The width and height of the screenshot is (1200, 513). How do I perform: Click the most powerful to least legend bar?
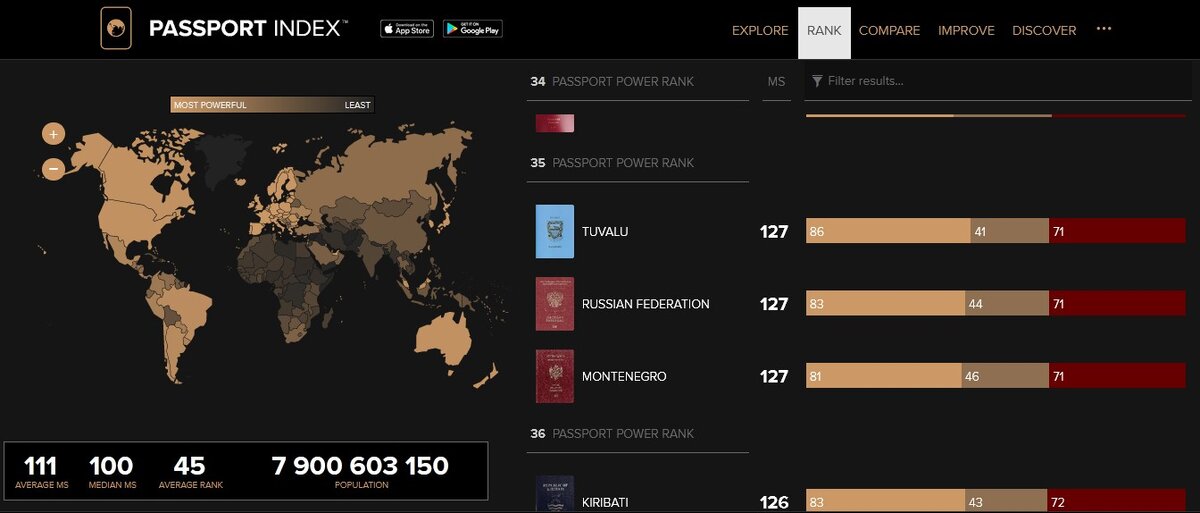[x=272, y=105]
